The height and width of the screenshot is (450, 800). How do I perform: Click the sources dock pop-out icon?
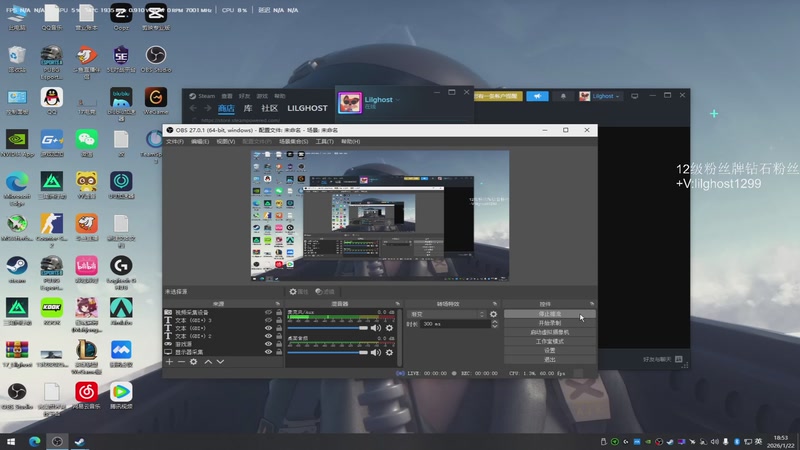(x=278, y=304)
